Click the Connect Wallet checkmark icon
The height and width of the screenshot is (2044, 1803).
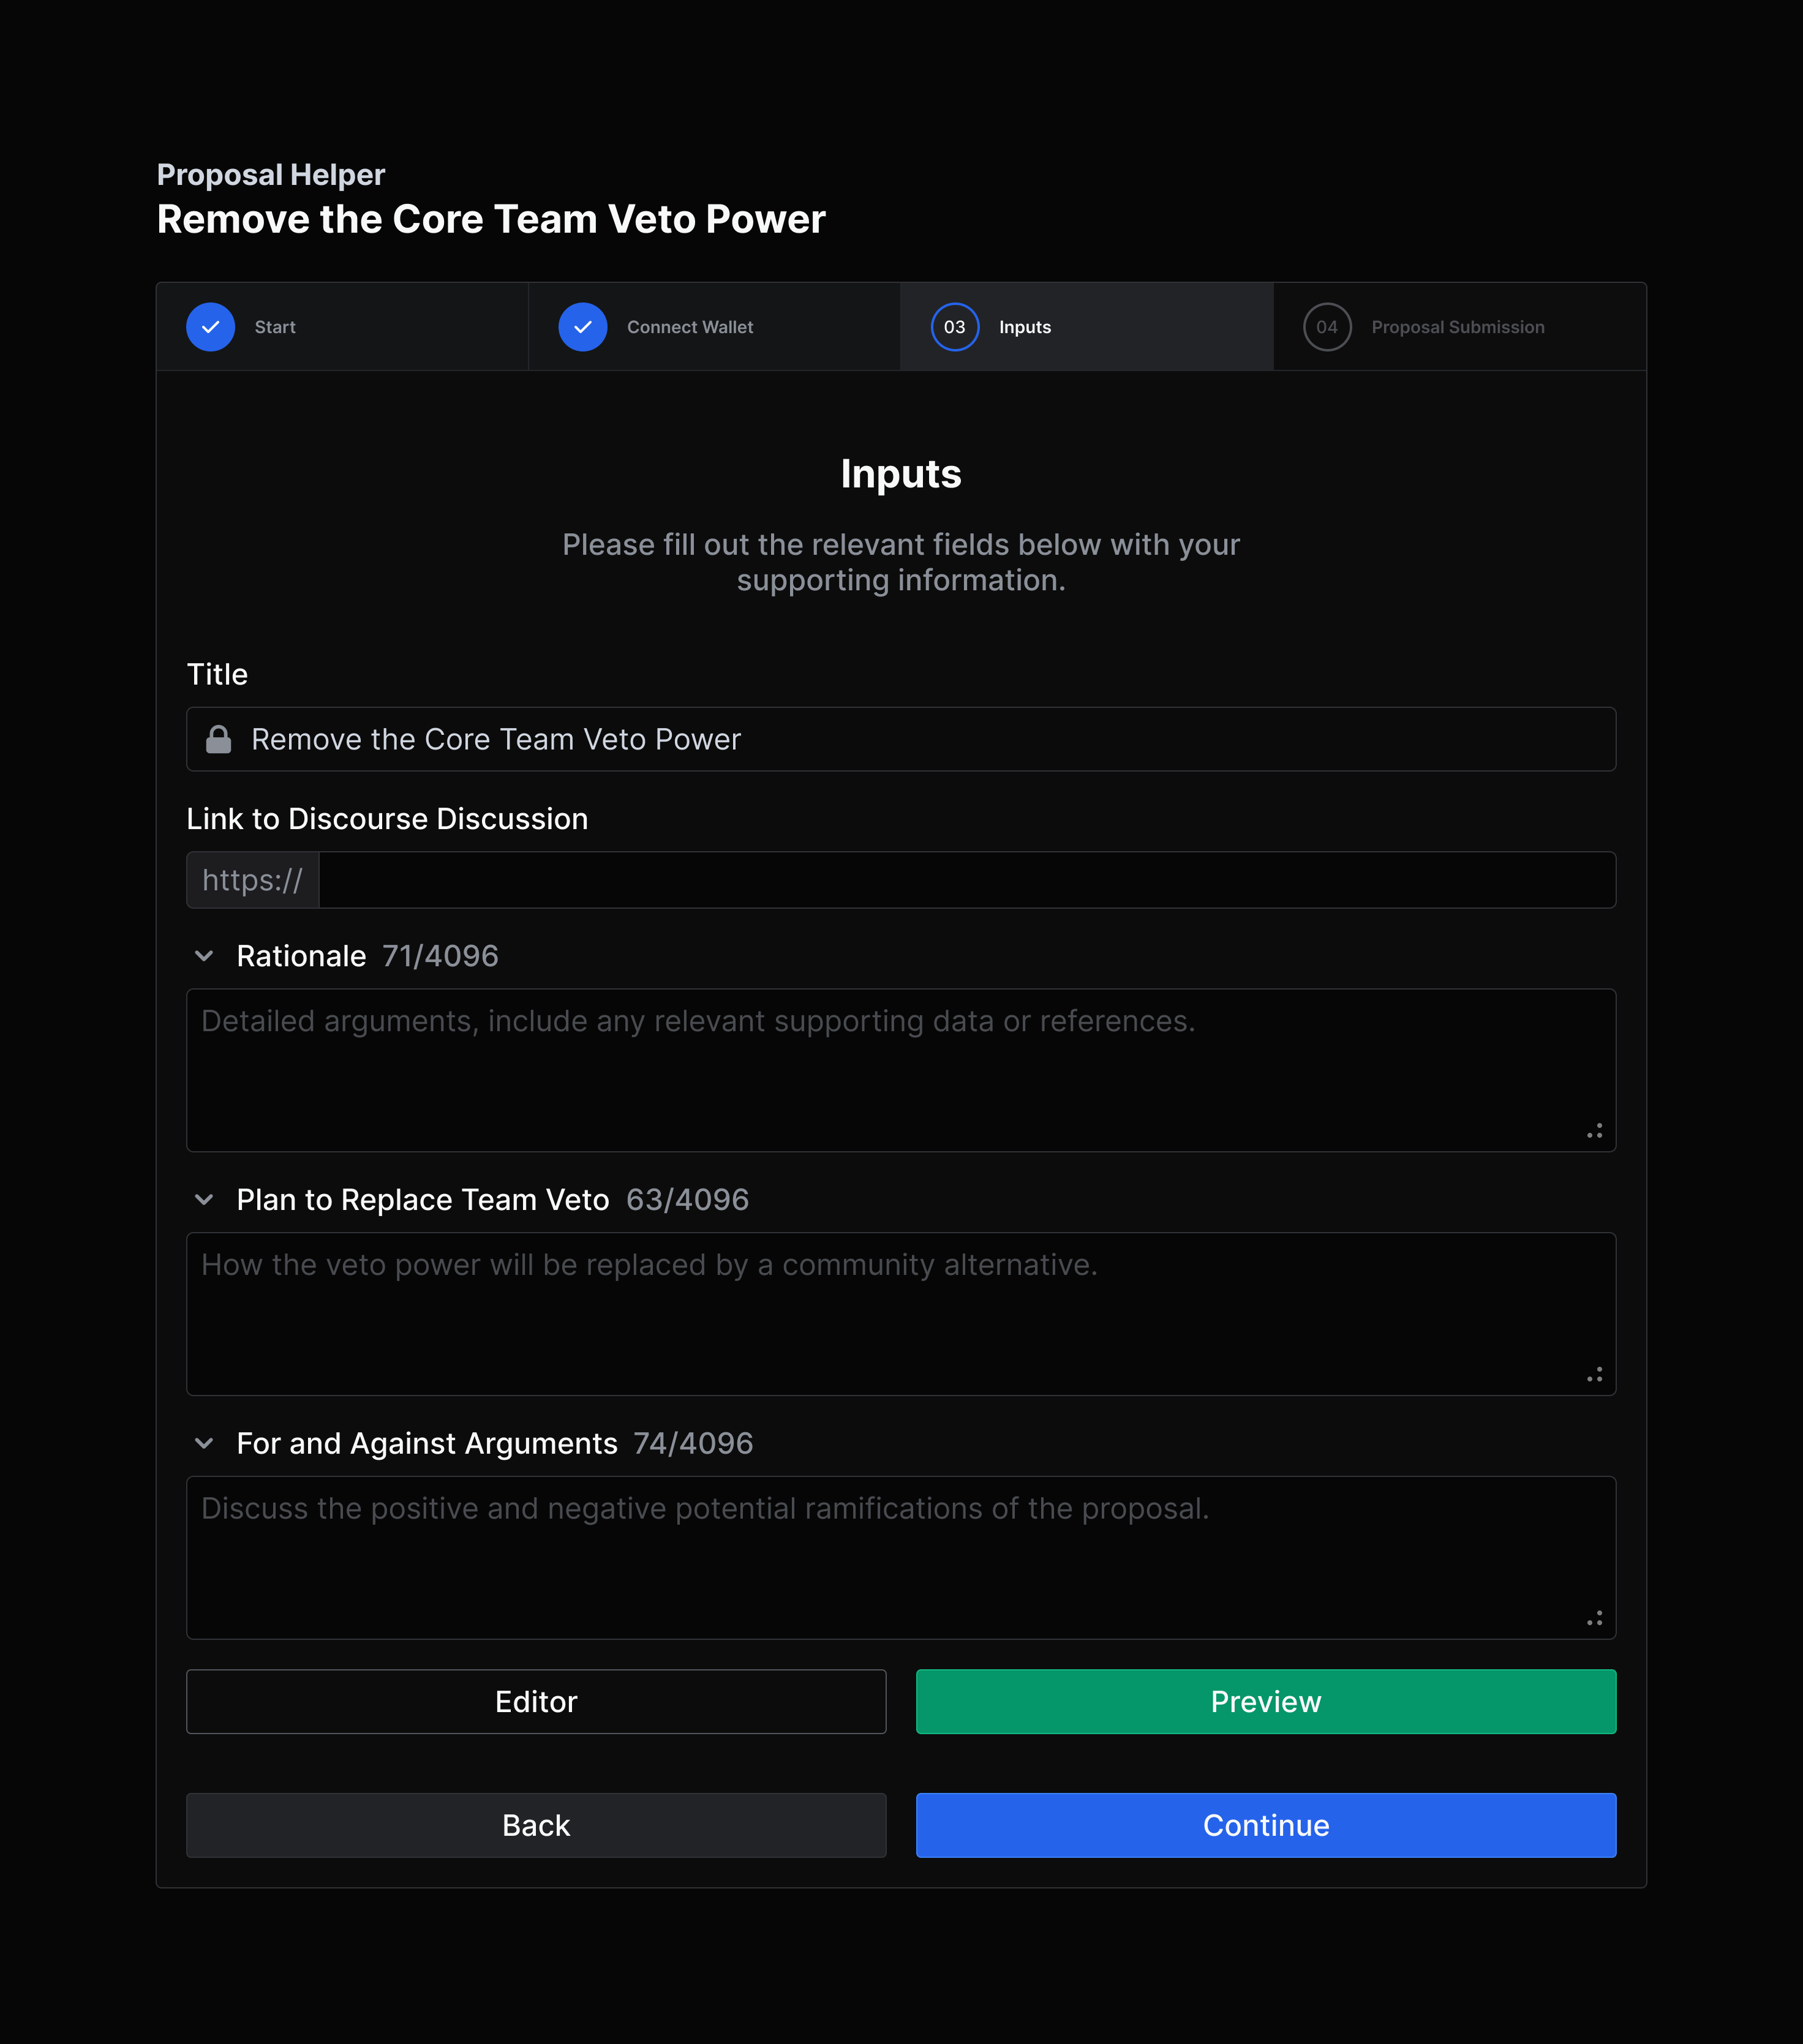click(583, 326)
